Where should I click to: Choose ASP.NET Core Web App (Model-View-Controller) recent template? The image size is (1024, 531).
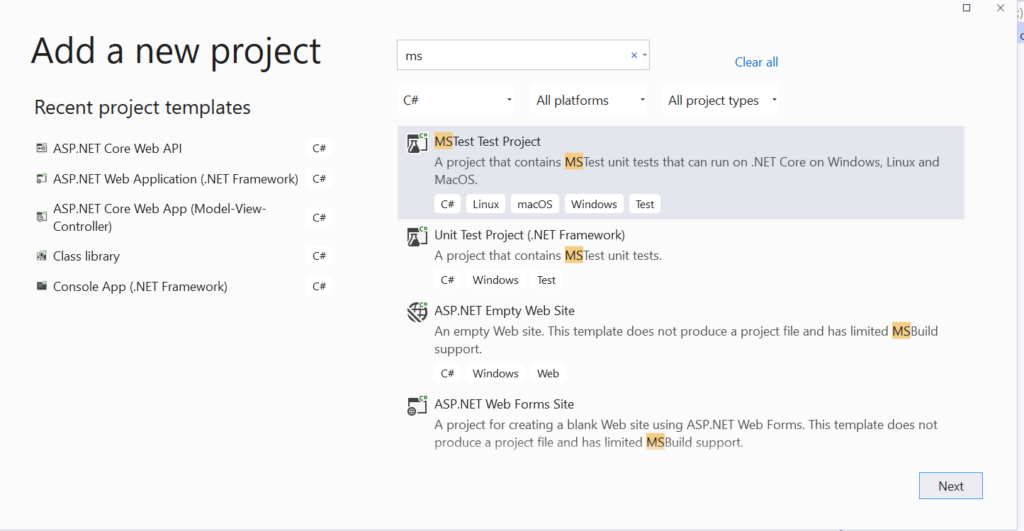[x=159, y=217]
